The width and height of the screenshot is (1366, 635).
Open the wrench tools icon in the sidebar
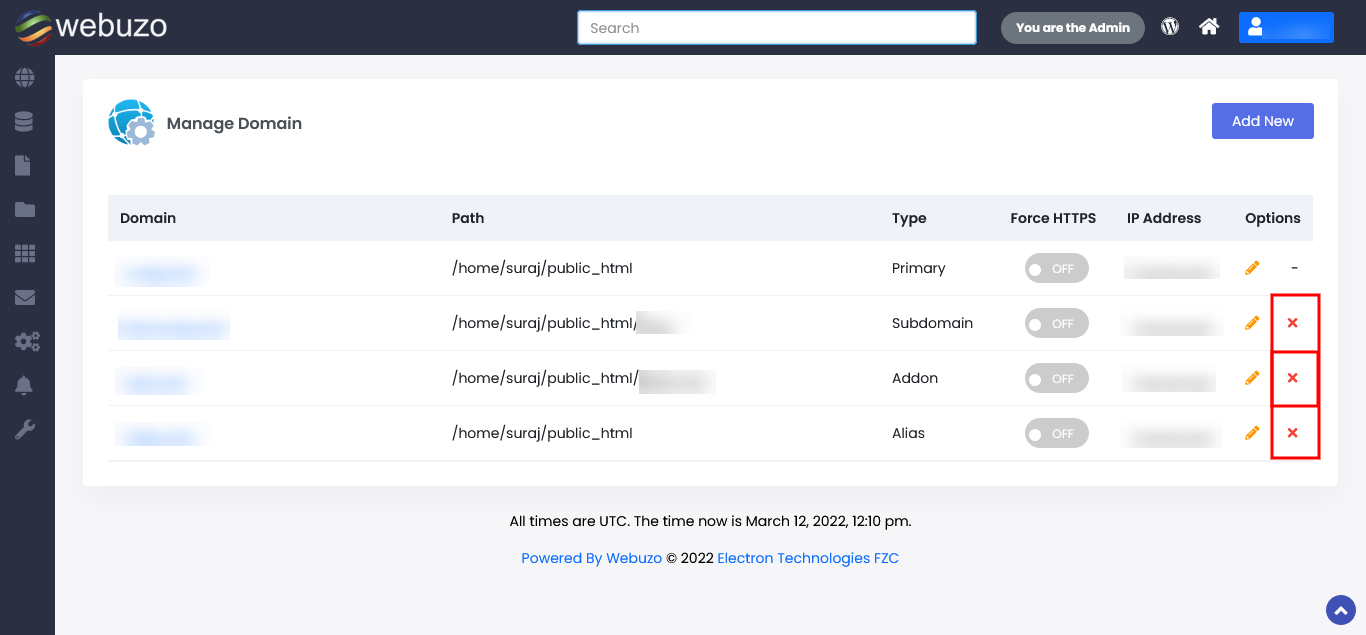point(24,430)
